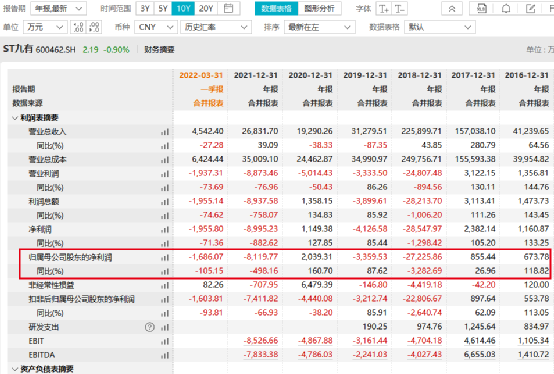Open chart icon for 归属母公司股东的净利润 row
The height and width of the screenshot is (374, 554).
pyautogui.click(x=165, y=258)
